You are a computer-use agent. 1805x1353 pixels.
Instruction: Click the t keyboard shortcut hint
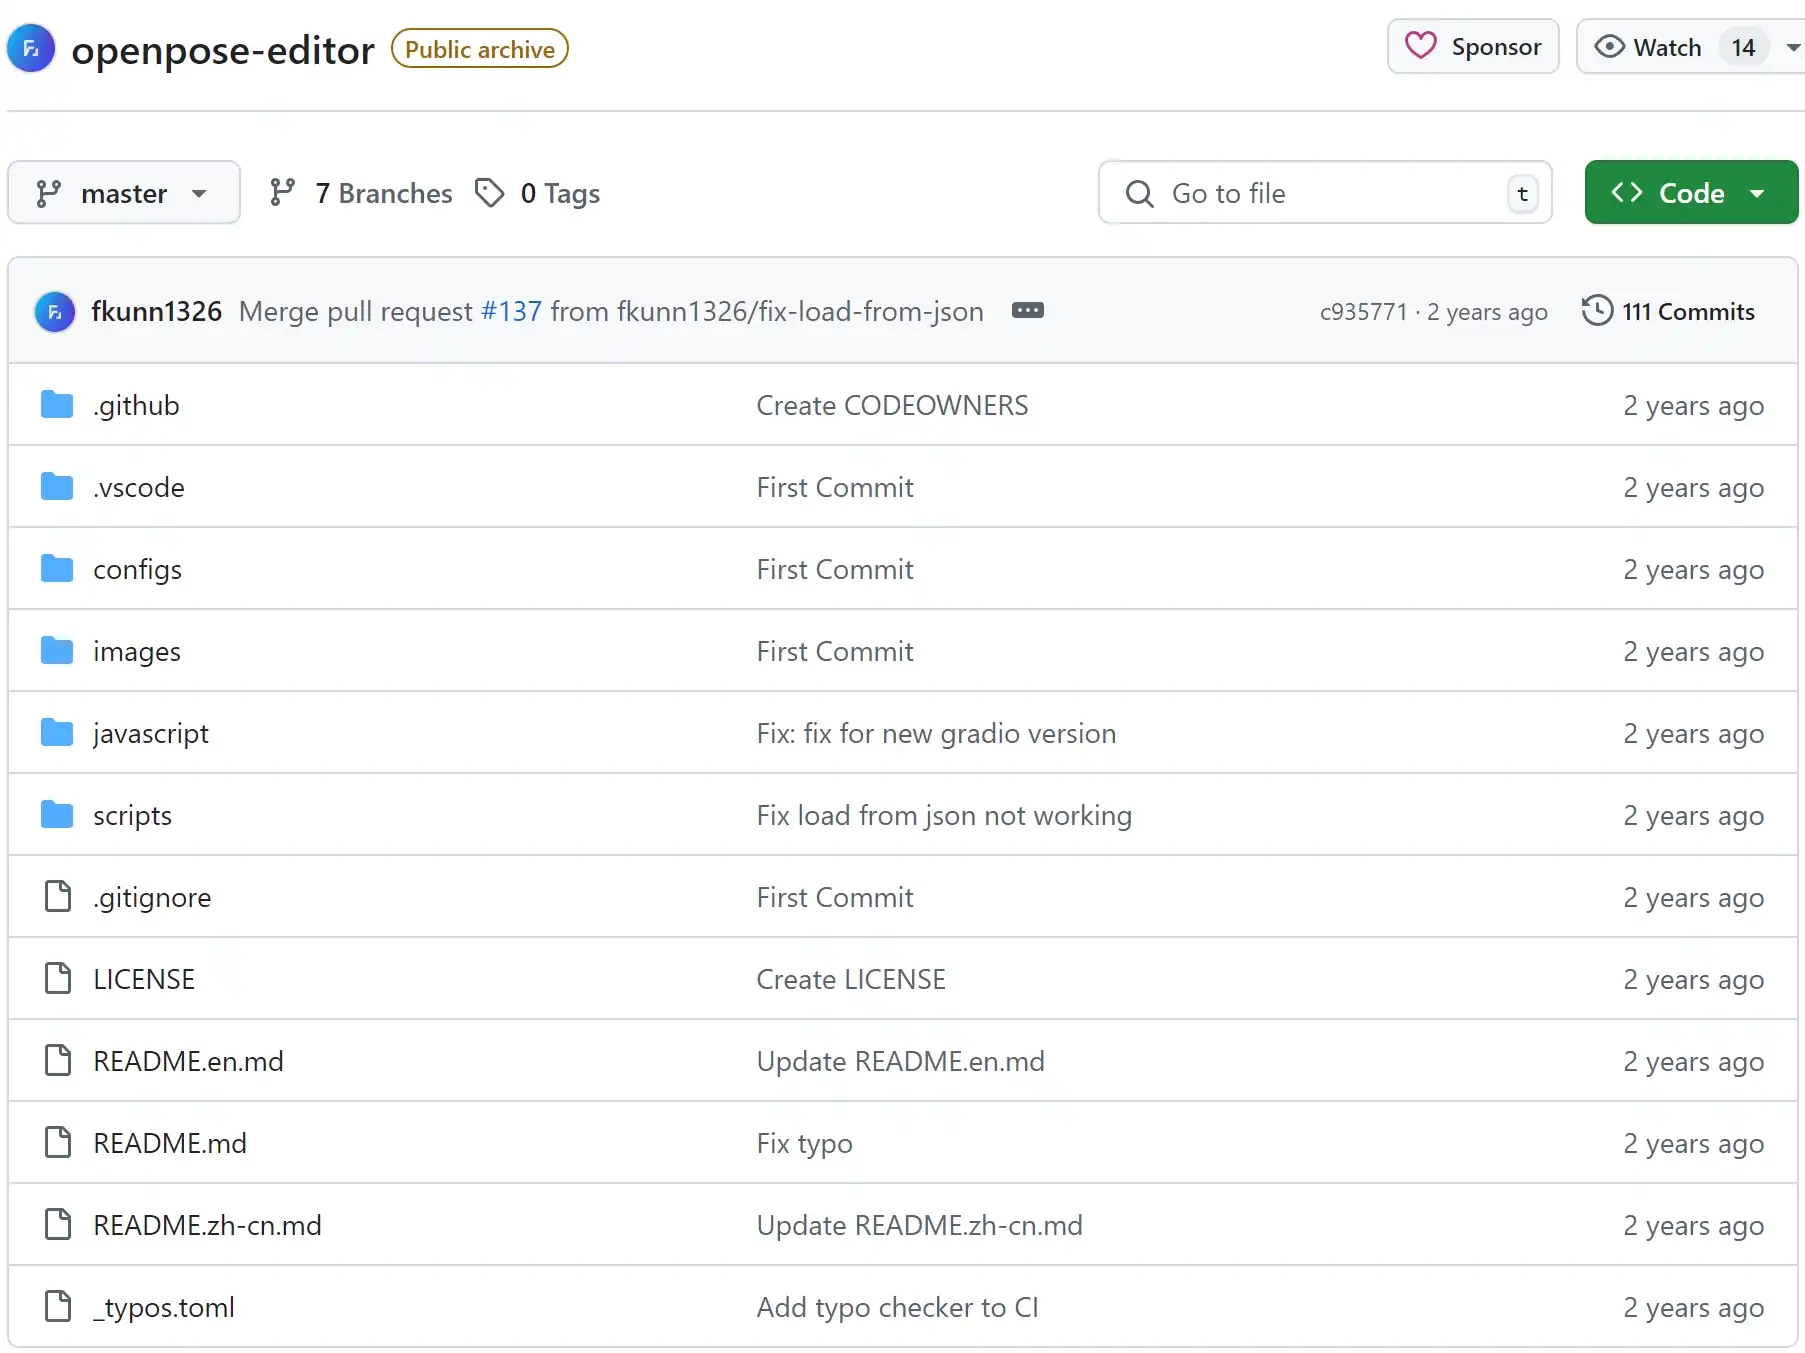pyautogui.click(x=1522, y=193)
